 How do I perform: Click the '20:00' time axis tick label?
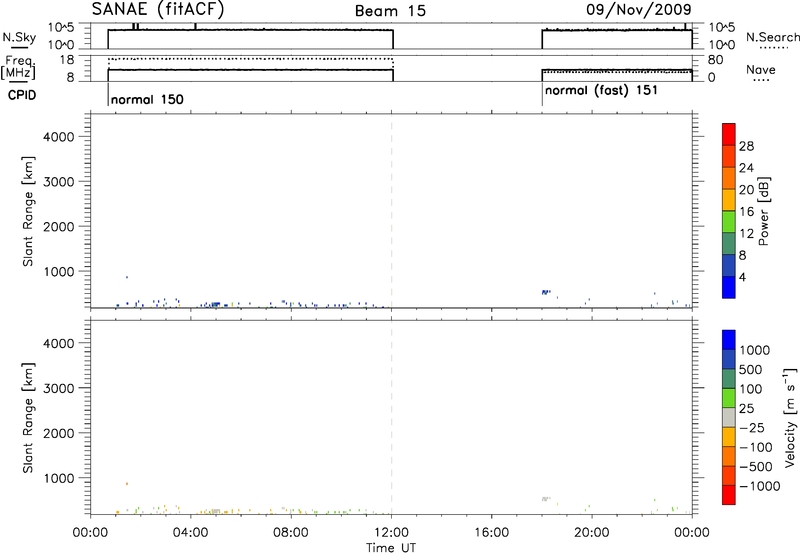592,533
